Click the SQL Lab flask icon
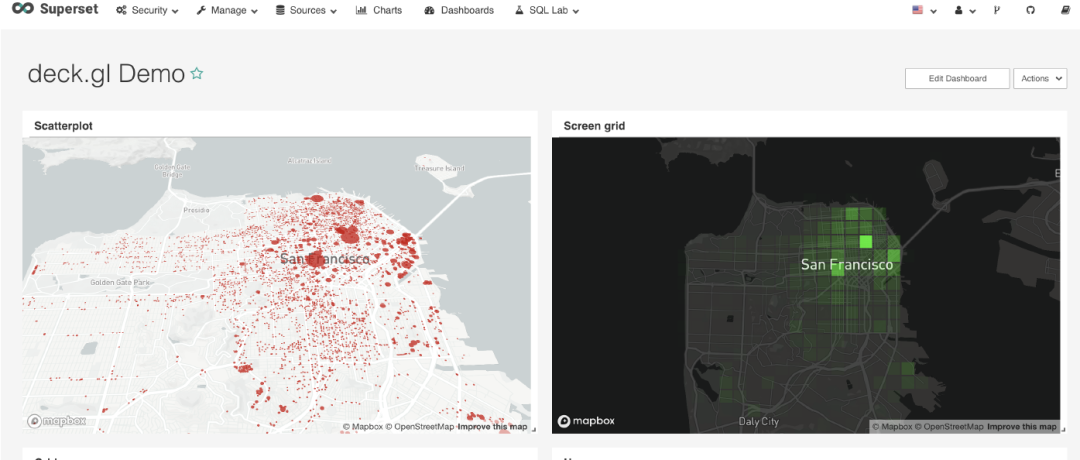 point(519,10)
